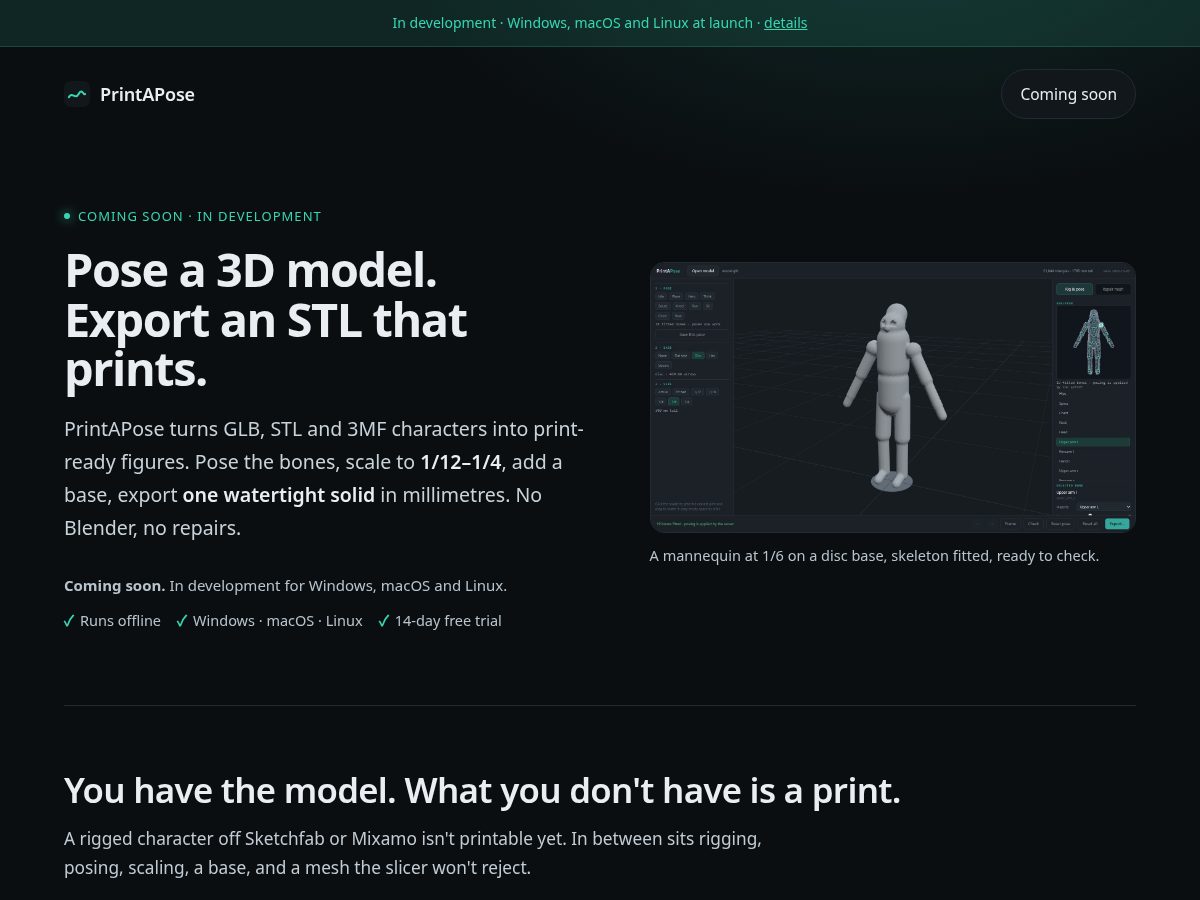This screenshot has height=900, width=1200.
Task: Click the bold 1/12–1/4 scale text
Action: 461,462
